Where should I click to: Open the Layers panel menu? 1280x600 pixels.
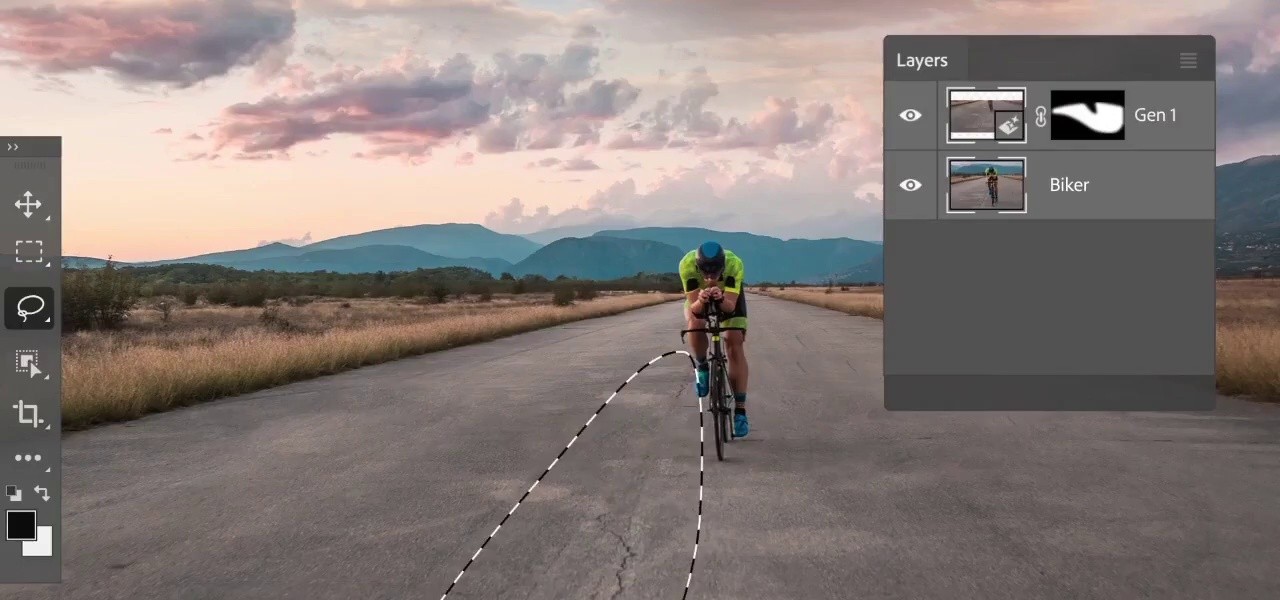coord(1188,61)
